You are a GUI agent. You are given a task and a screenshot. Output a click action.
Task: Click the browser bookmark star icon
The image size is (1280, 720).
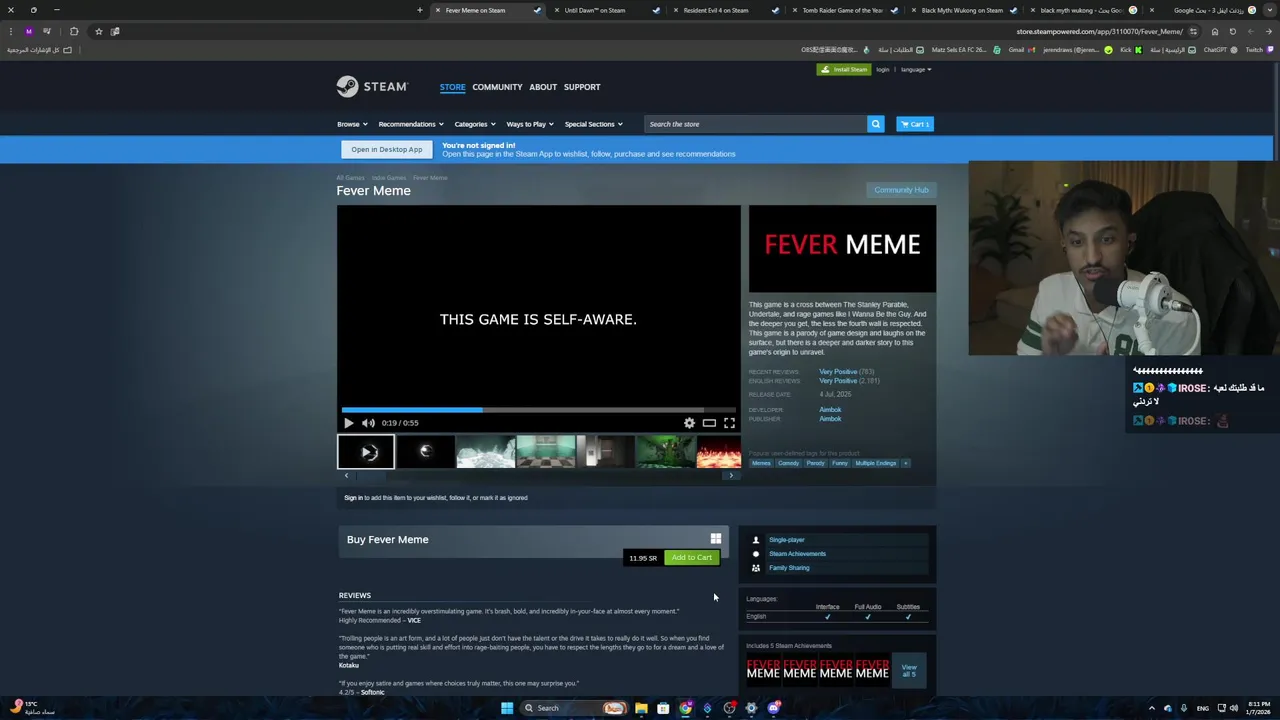(98, 31)
